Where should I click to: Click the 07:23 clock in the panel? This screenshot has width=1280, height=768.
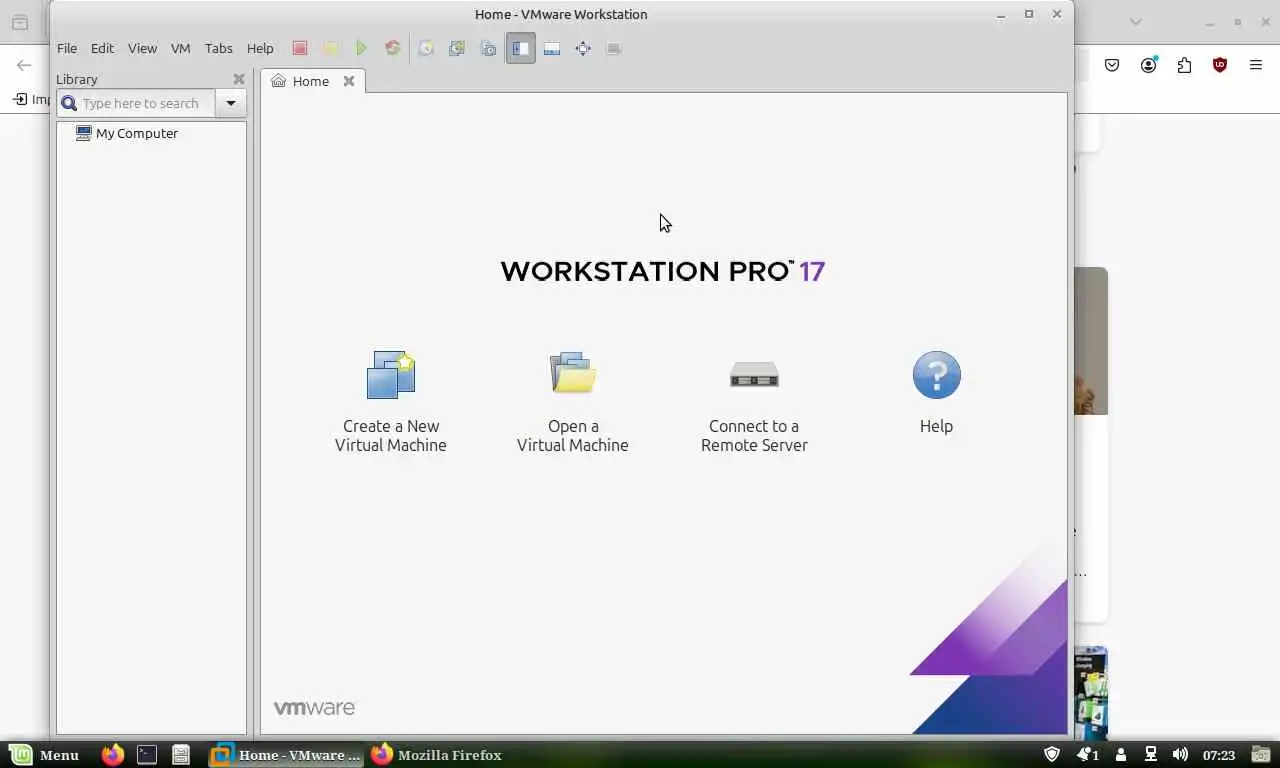point(1219,755)
